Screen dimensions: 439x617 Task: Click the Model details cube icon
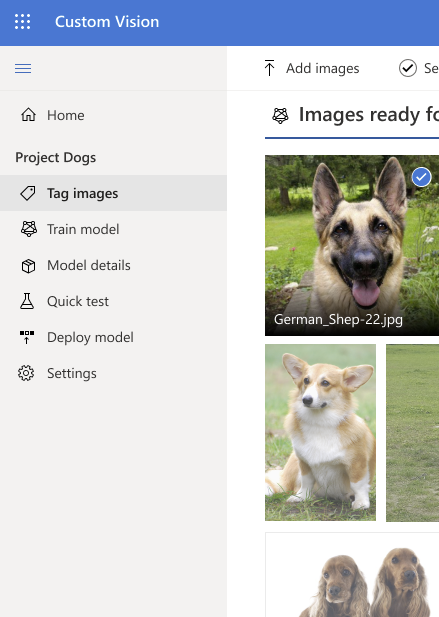(28, 266)
